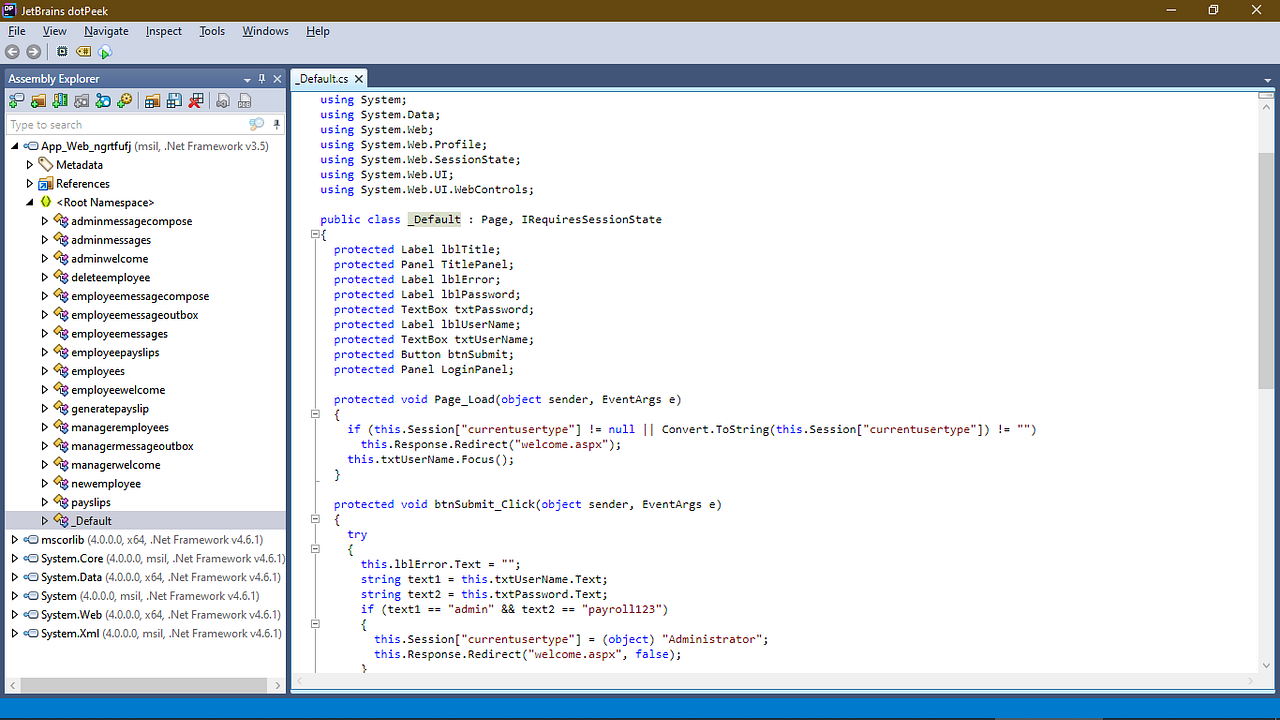The width and height of the screenshot is (1280, 720).
Task: Generate PDB files via the PDB toolbar icon
Action: pos(244,100)
